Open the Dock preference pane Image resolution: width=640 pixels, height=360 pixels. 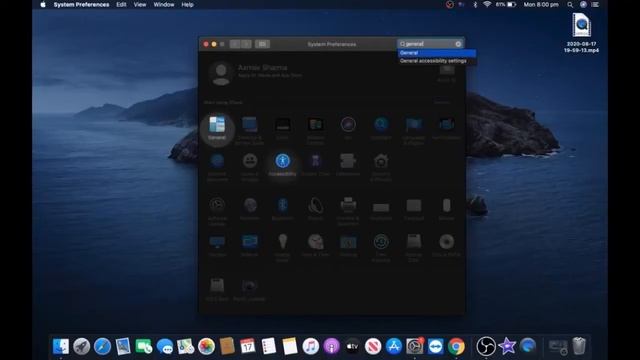(x=282, y=124)
